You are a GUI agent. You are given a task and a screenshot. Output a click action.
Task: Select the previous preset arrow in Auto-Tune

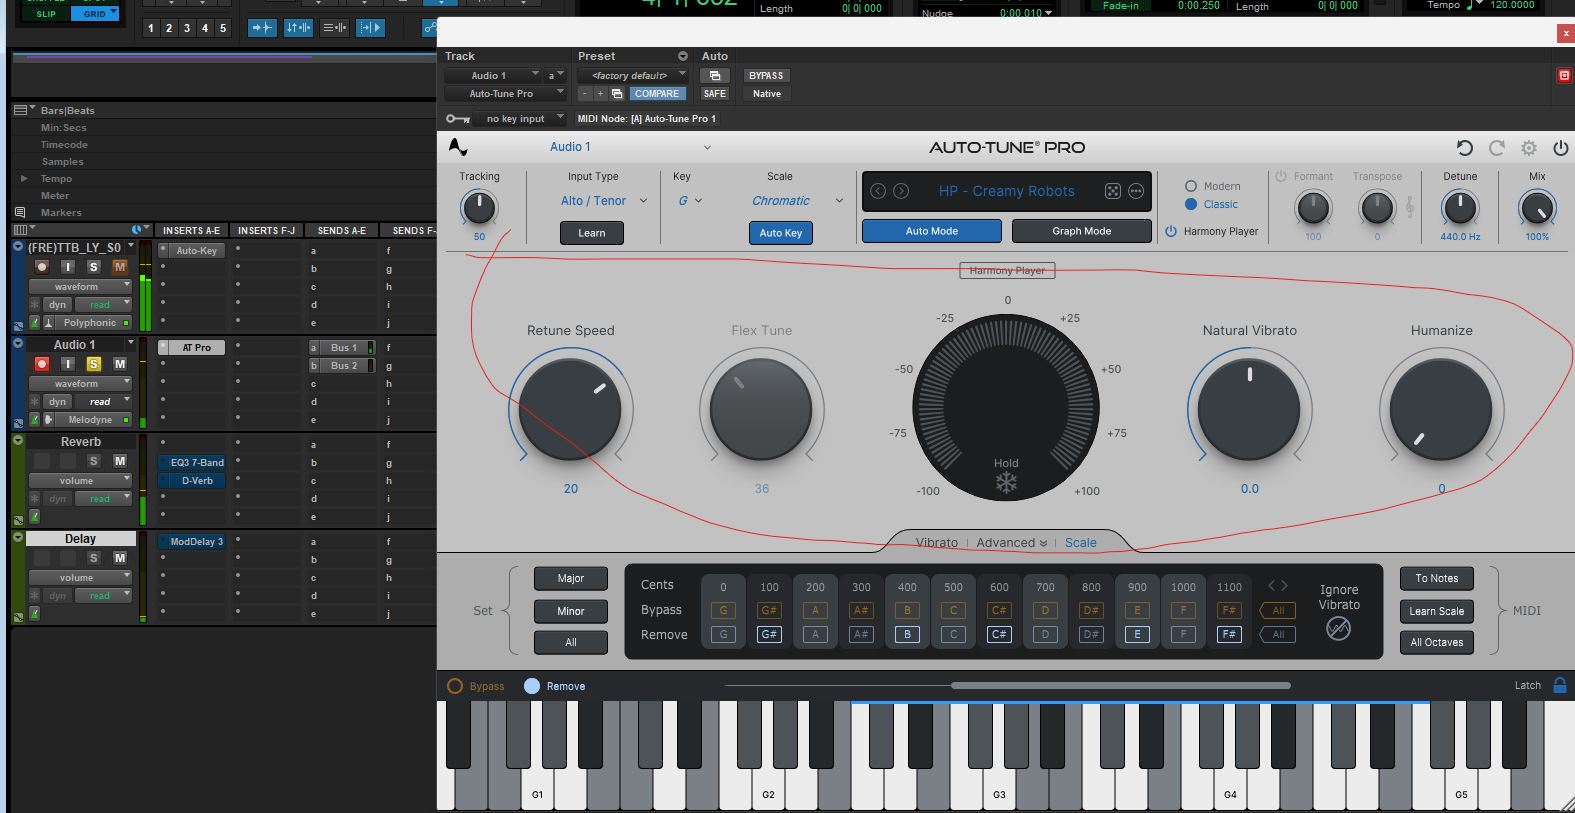click(x=878, y=191)
